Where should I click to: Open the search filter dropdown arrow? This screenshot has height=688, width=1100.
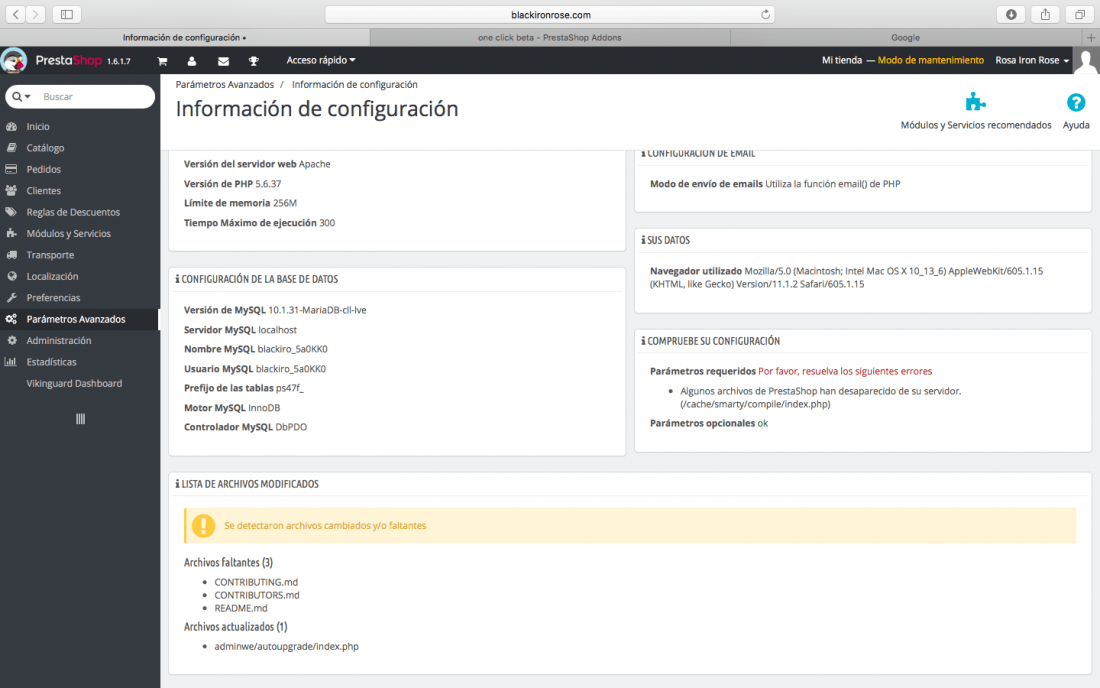[22, 97]
